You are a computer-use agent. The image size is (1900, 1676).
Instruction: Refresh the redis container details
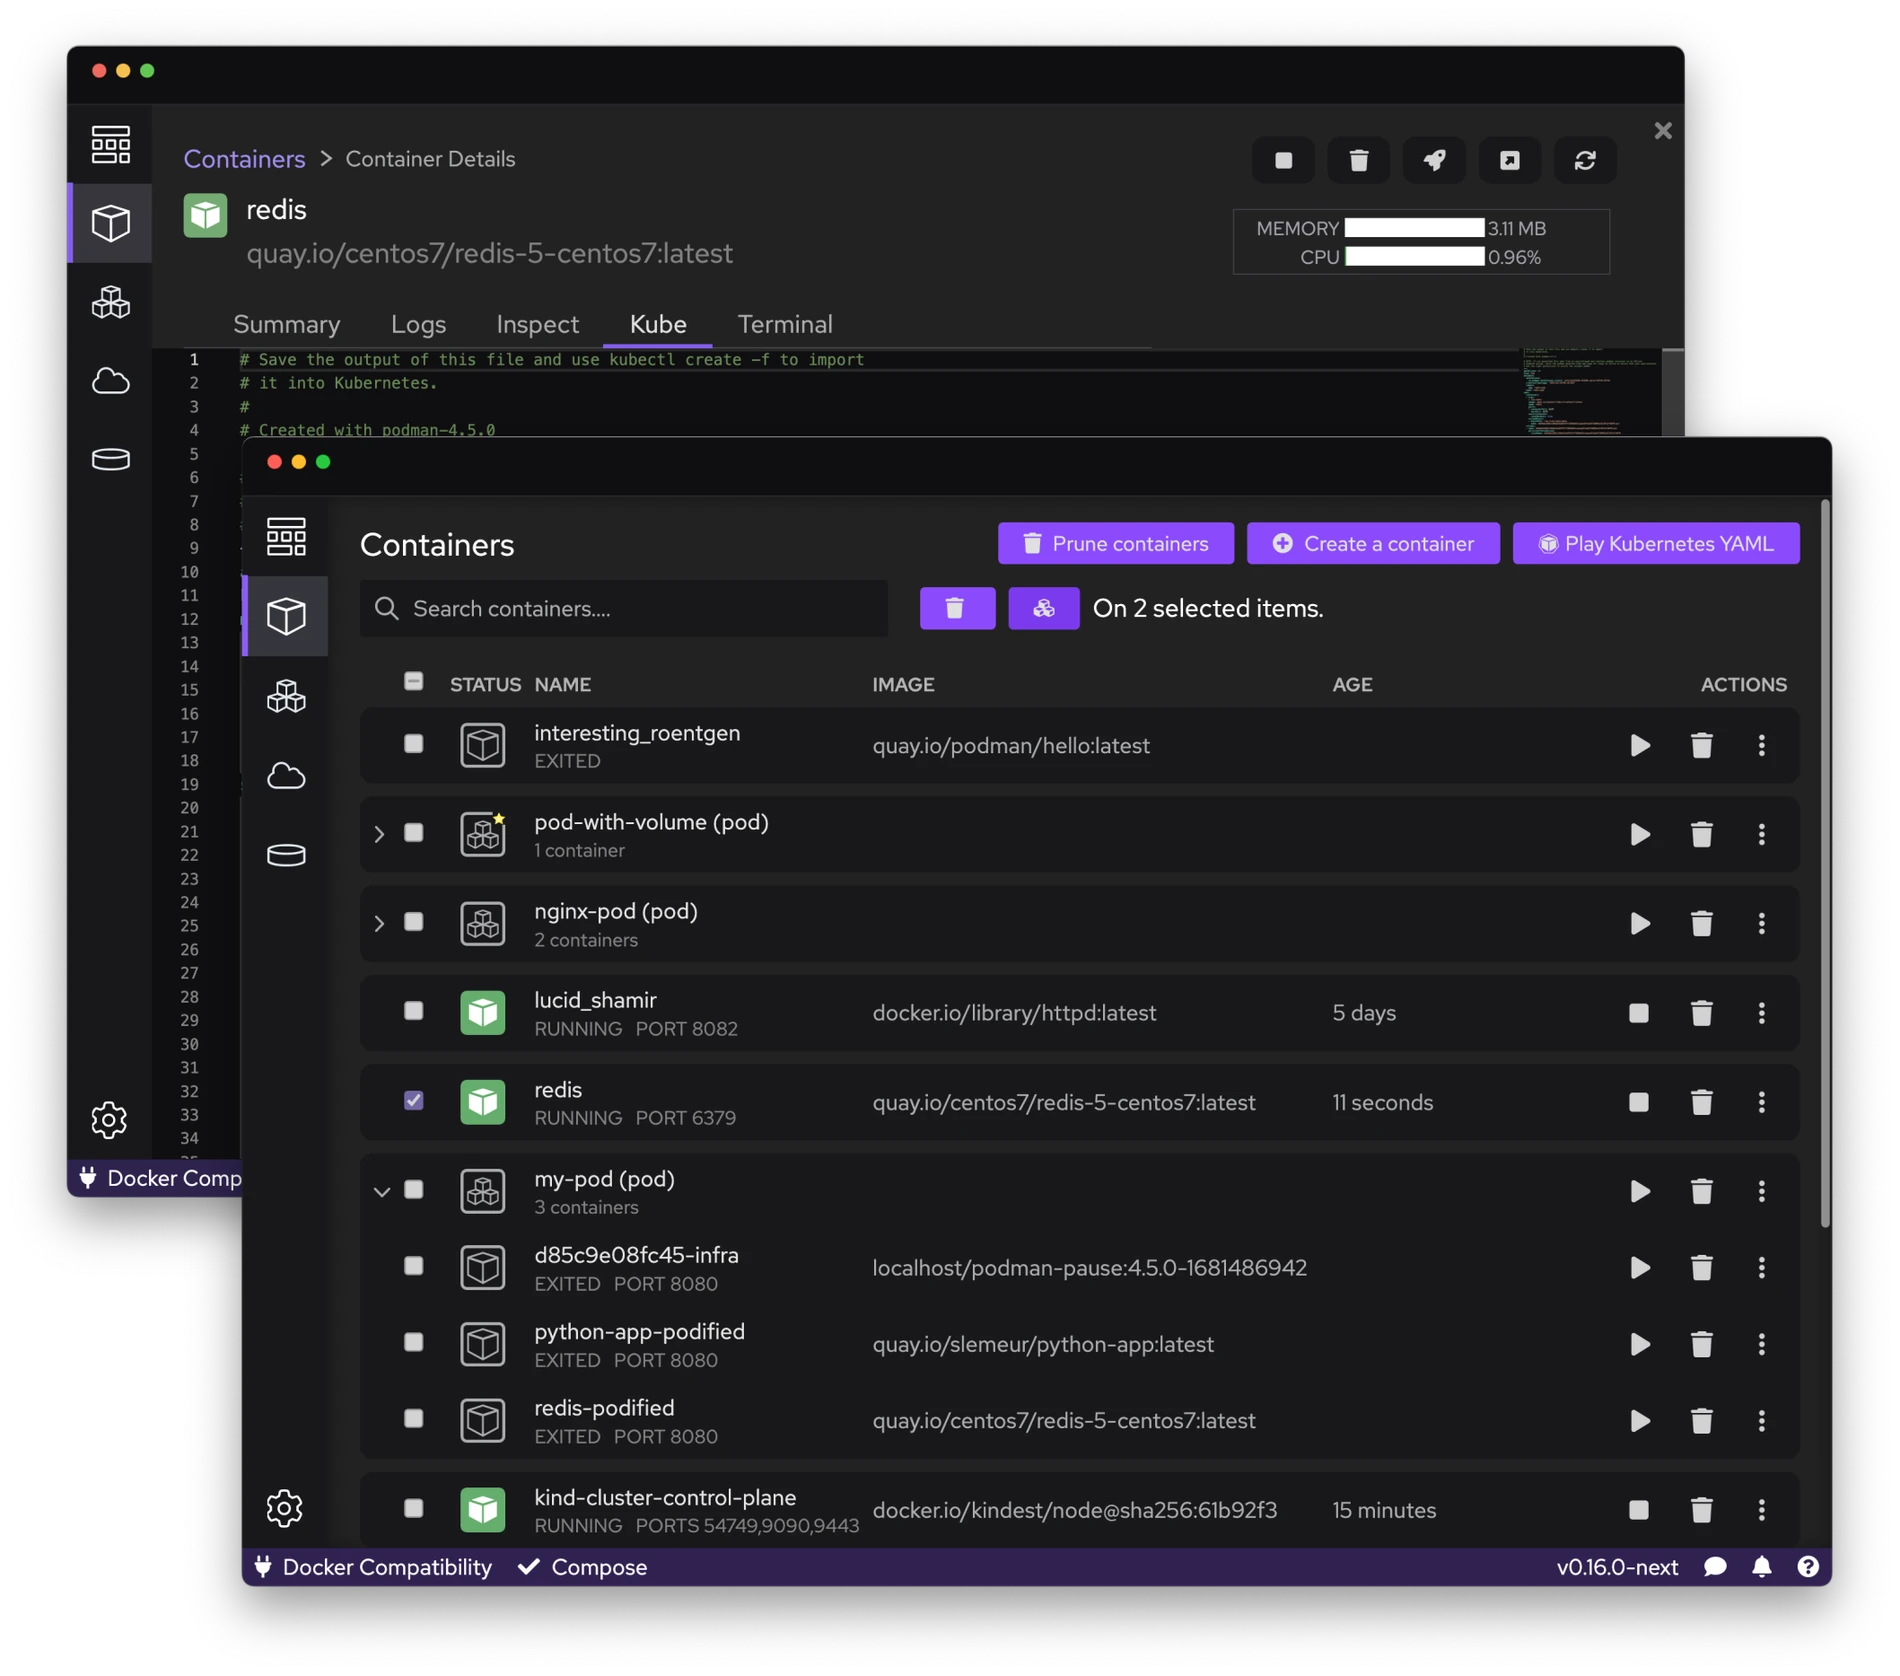click(1586, 160)
